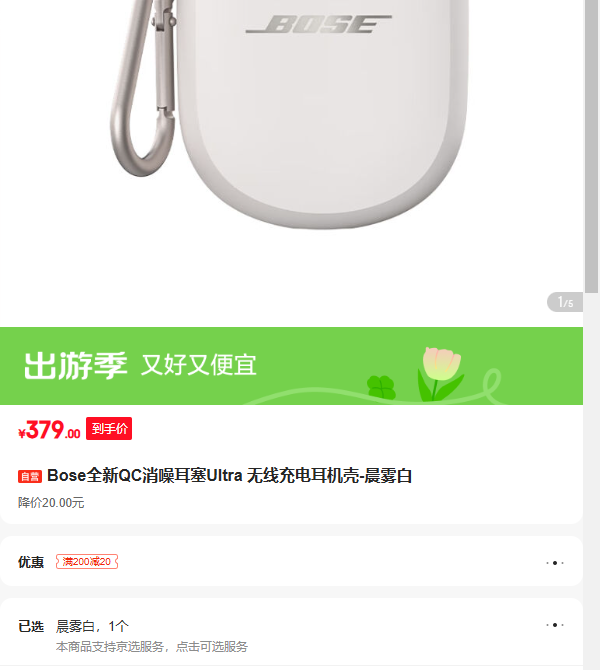
Task: Click the red 到手价 price tag
Action: coord(109,429)
